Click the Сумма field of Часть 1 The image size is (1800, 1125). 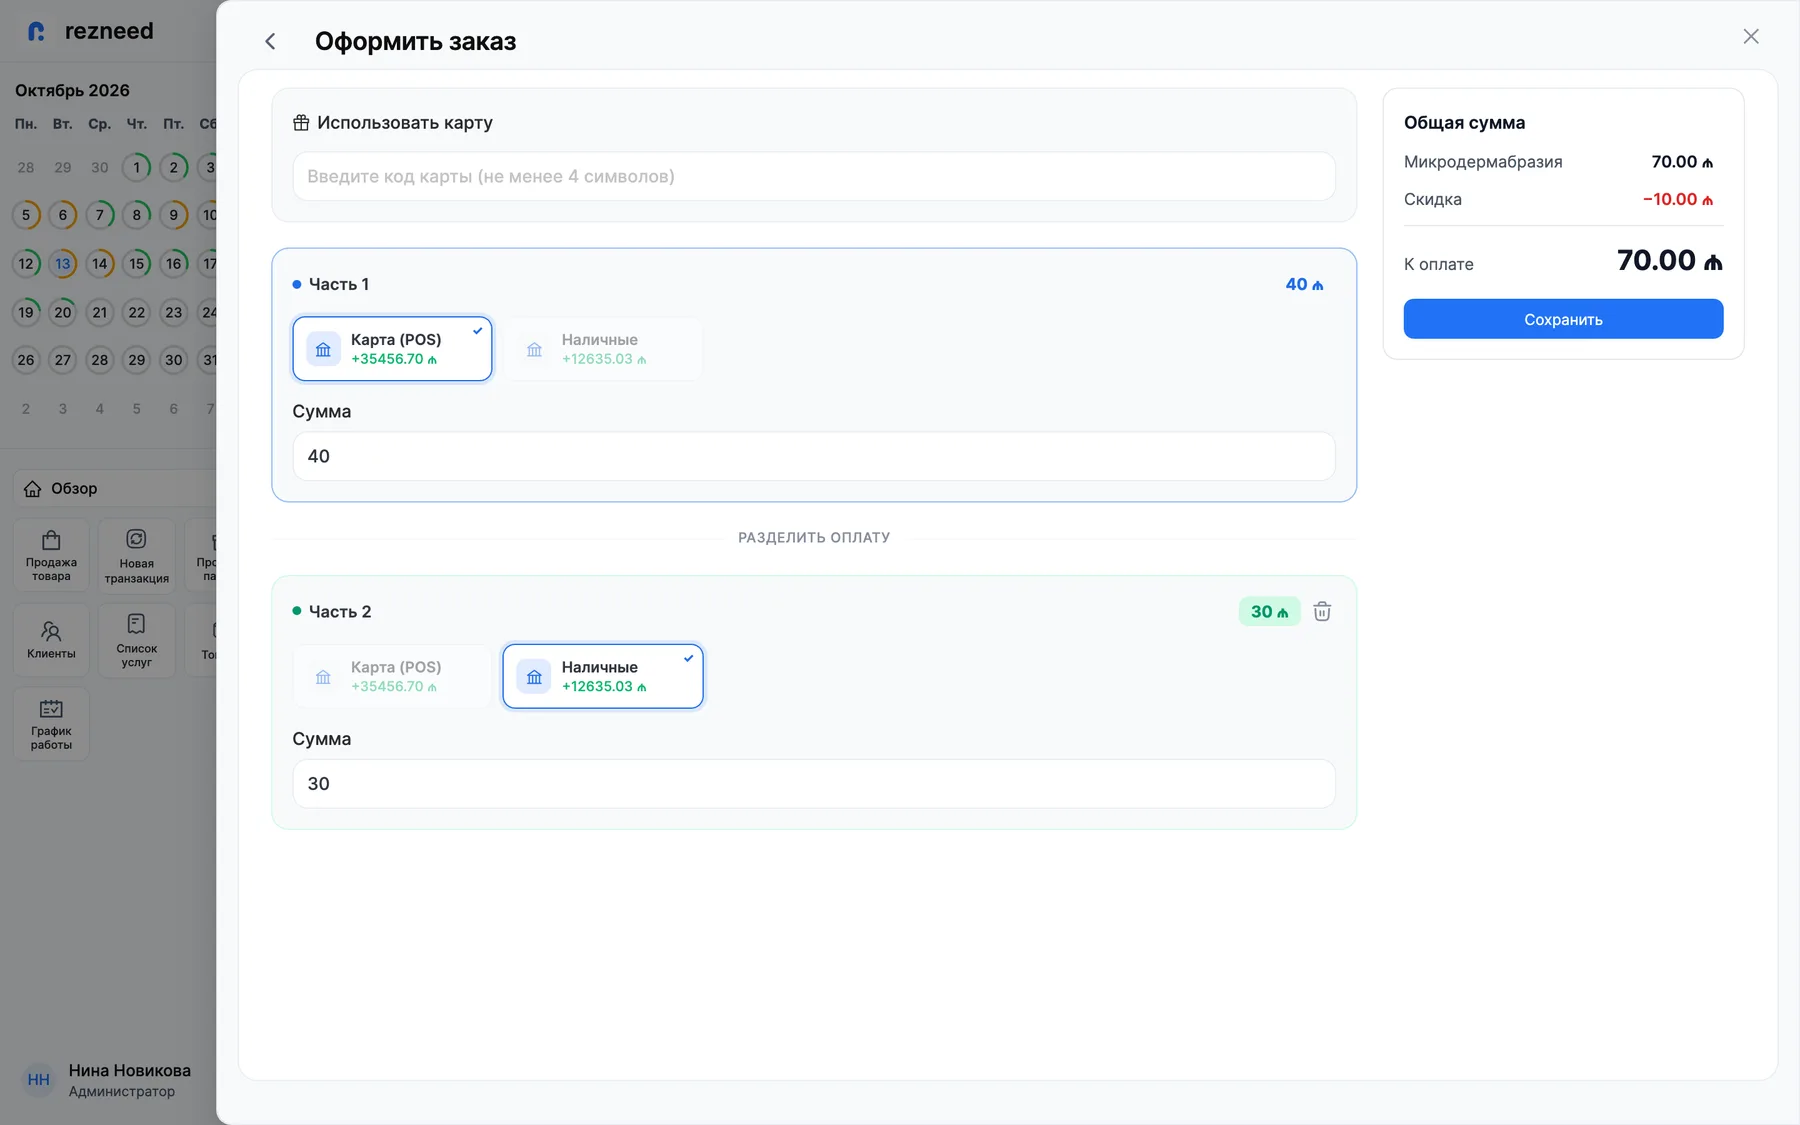[814, 456]
